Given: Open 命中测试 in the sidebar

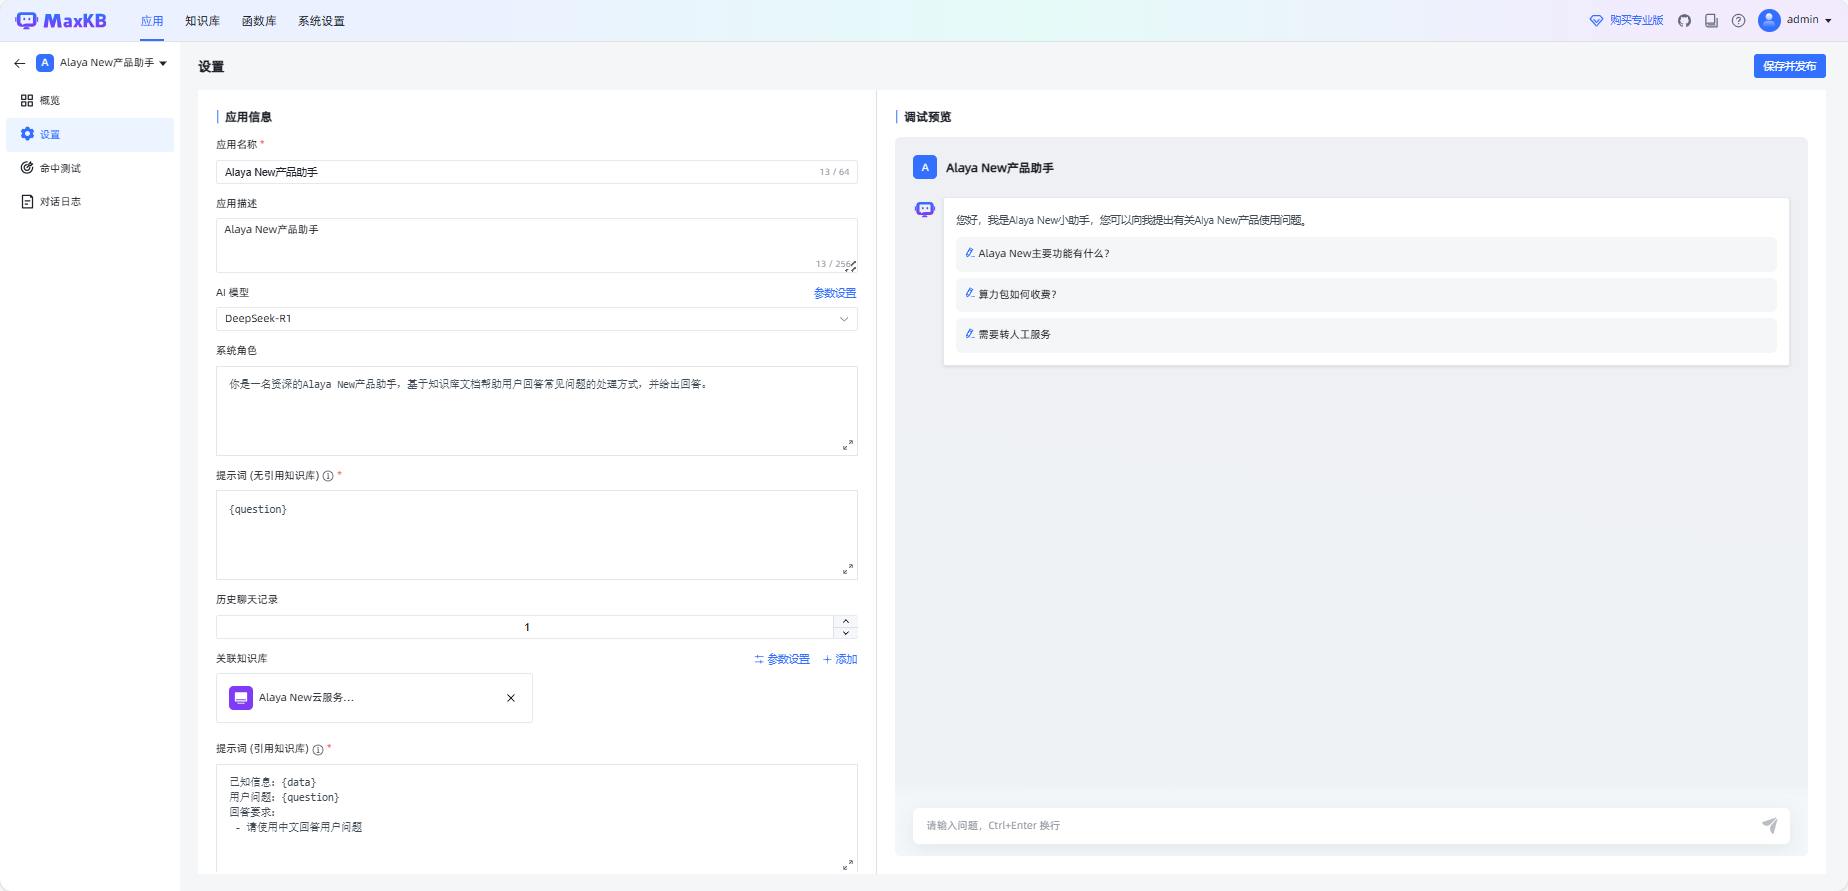Looking at the screenshot, I should click(60, 168).
